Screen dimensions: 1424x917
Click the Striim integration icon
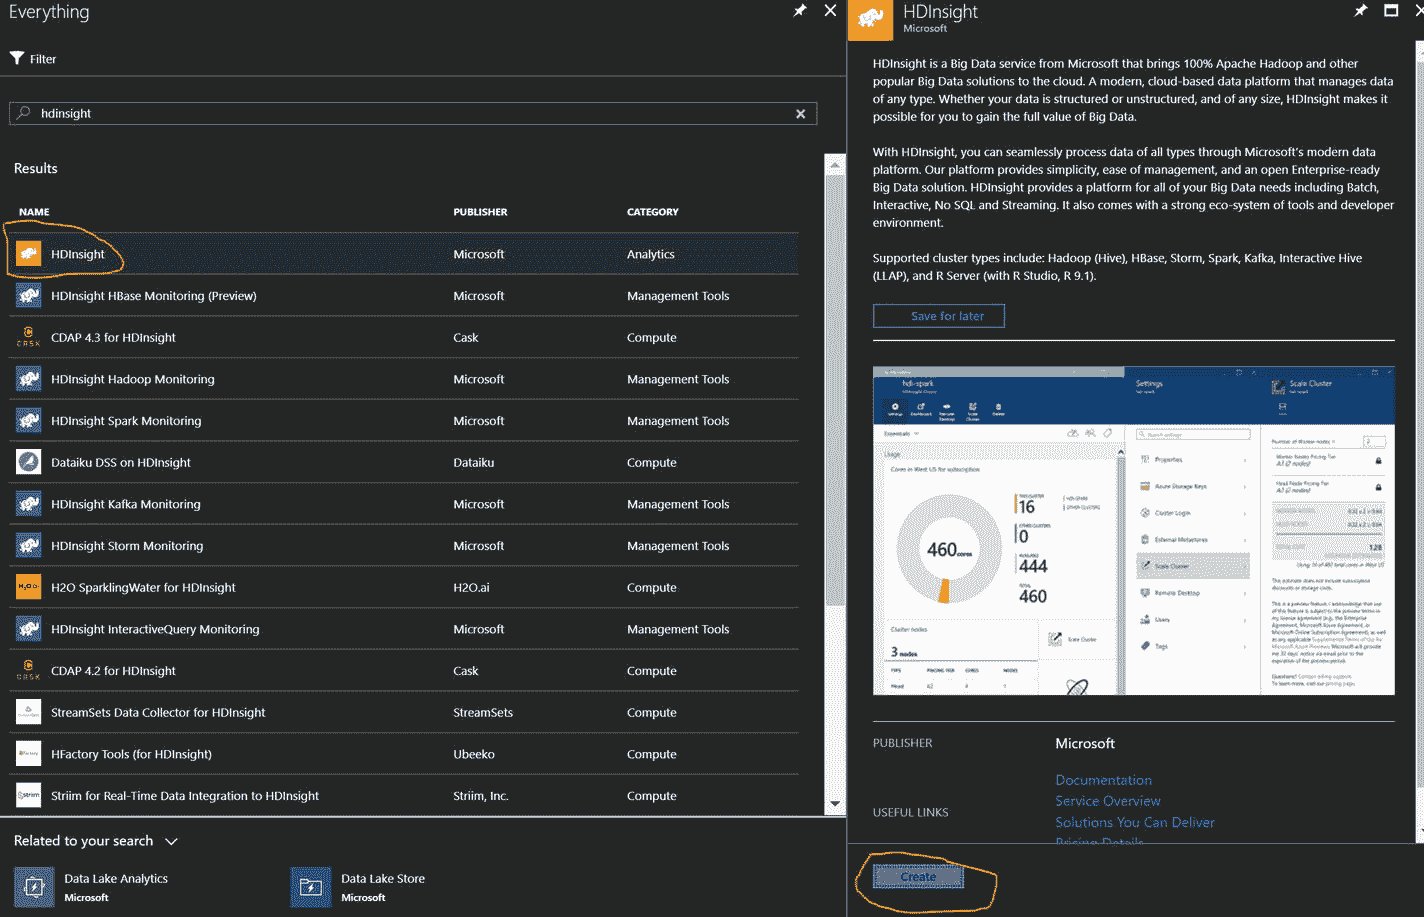pyautogui.click(x=29, y=796)
